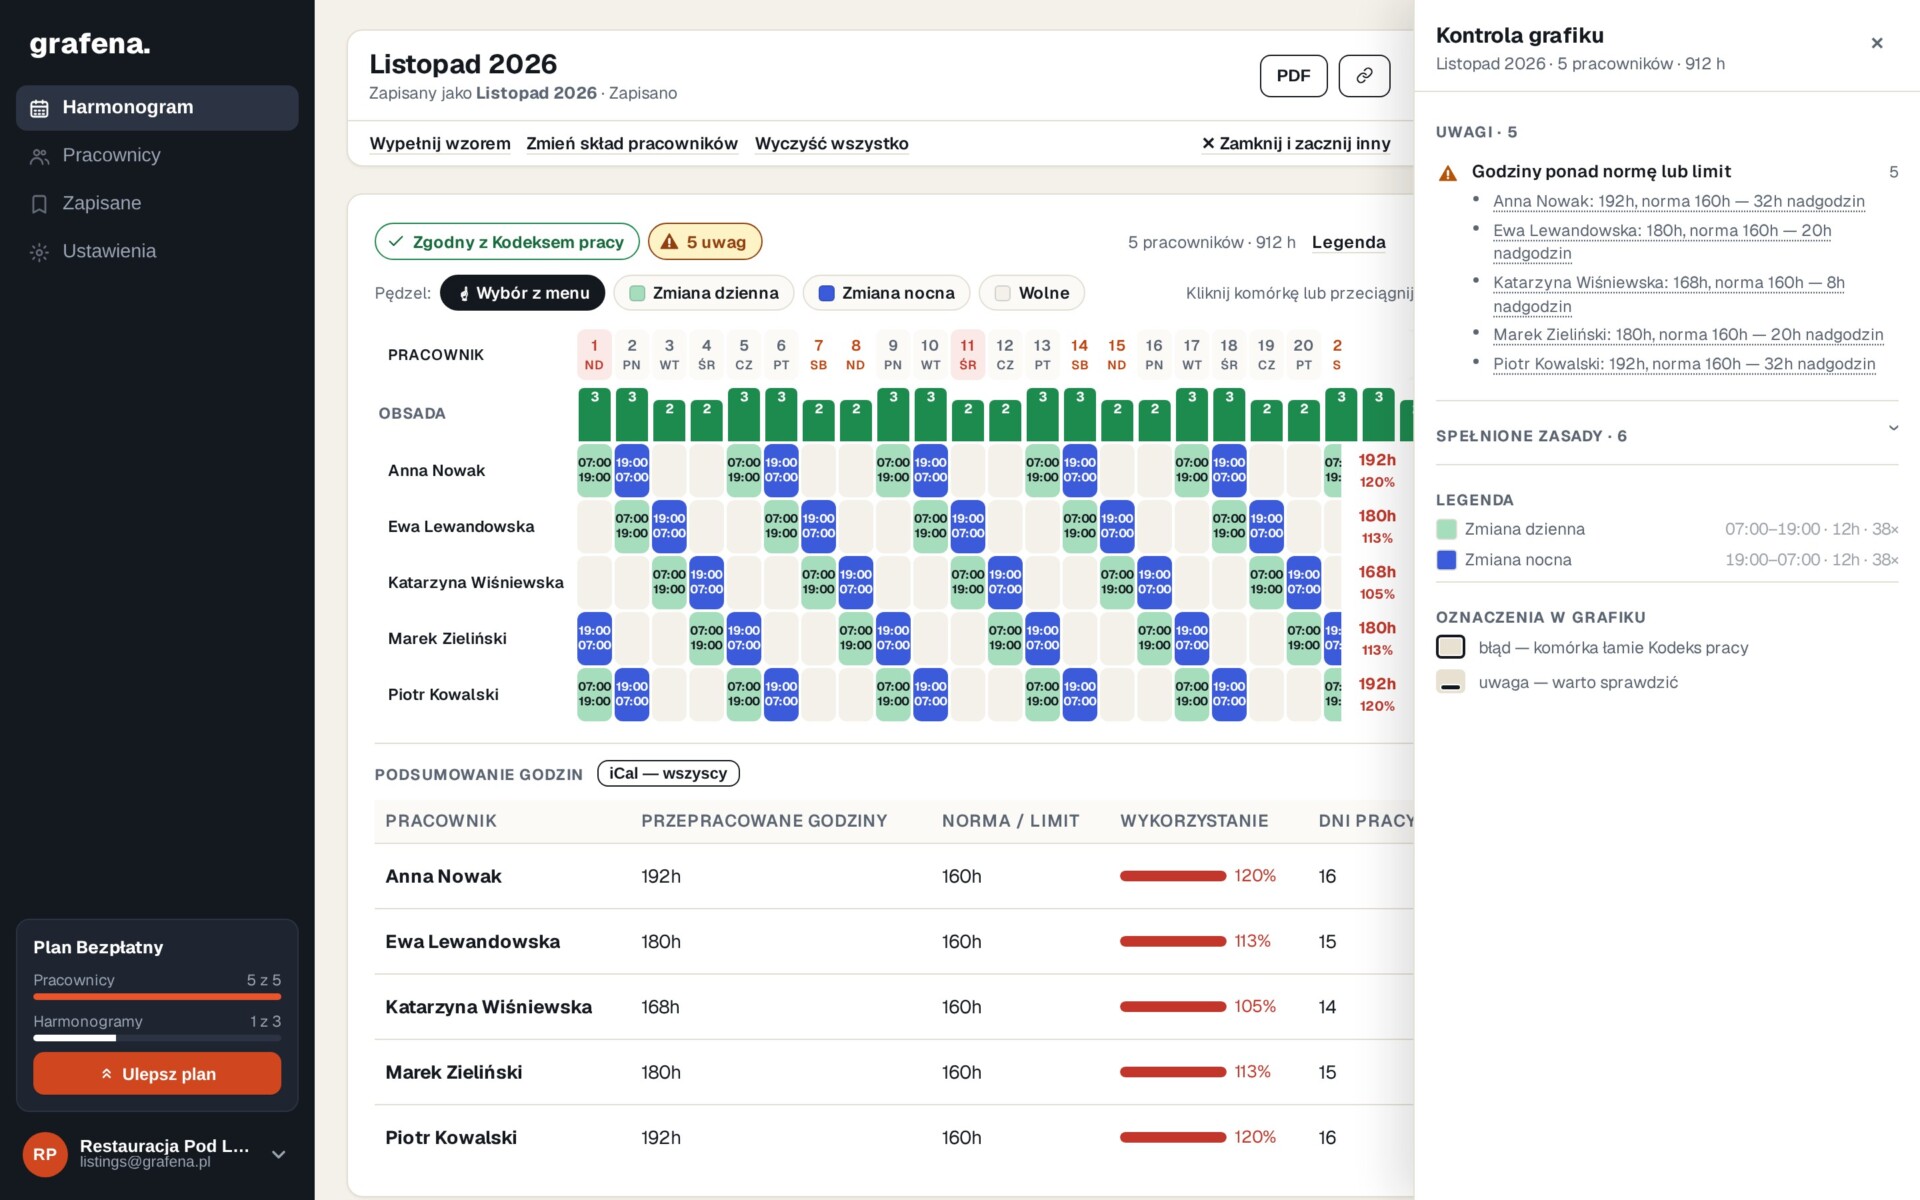
Task: Open the restaurant account dropdown chevron
Action: pos(279,1154)
